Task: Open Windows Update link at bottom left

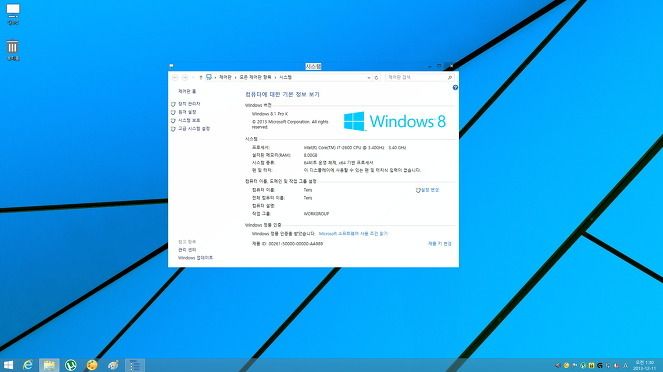Action: pos(195,258)
